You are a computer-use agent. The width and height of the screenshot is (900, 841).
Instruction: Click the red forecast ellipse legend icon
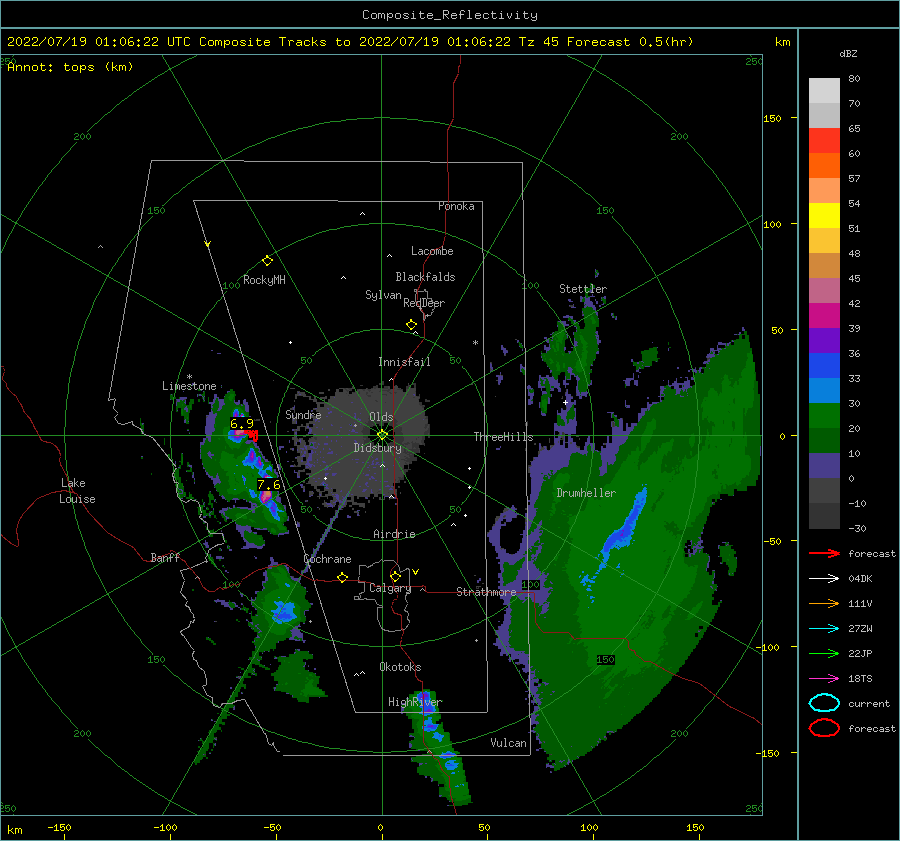tap(824, 728)
